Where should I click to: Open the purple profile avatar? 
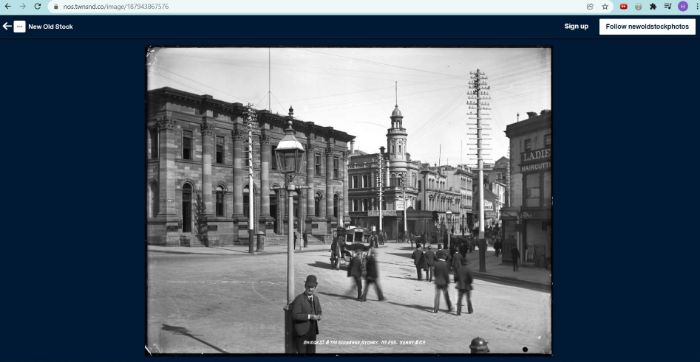pos(683,6)
